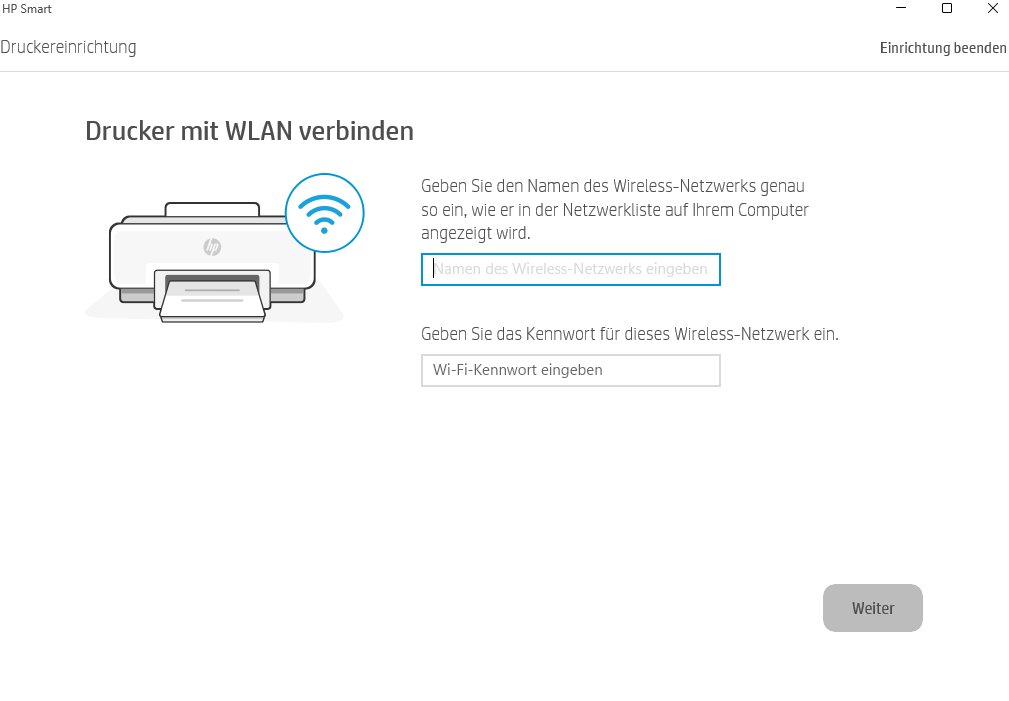Close the HP Smart window
Image resolution: width=1009 pixels, height=701 pixels.
(x=992, y=8)
